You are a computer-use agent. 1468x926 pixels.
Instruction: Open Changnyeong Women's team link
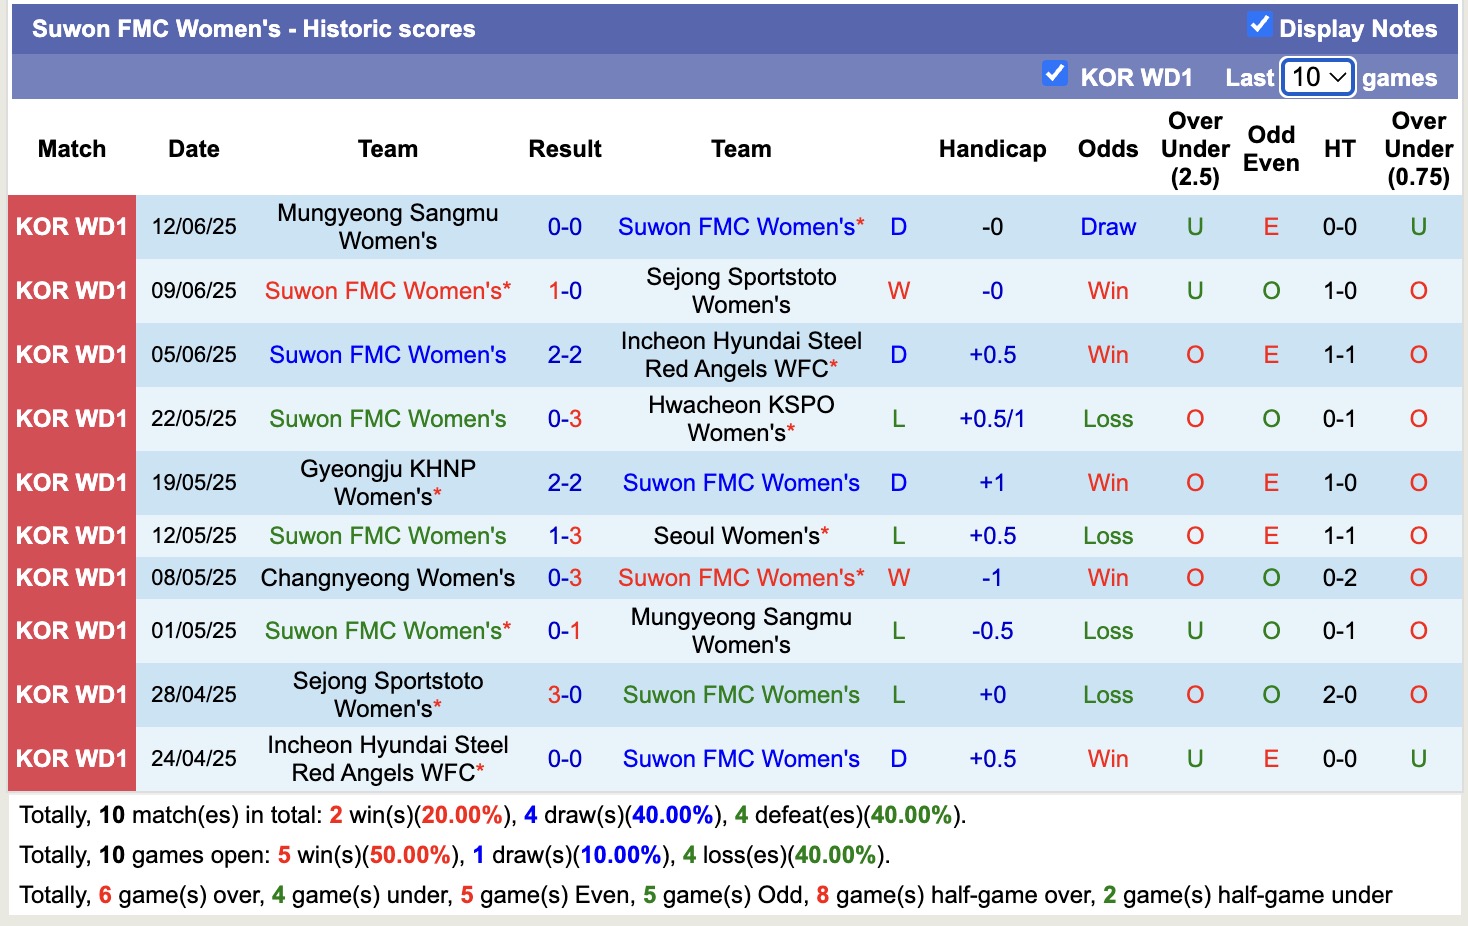pos(388,577)
